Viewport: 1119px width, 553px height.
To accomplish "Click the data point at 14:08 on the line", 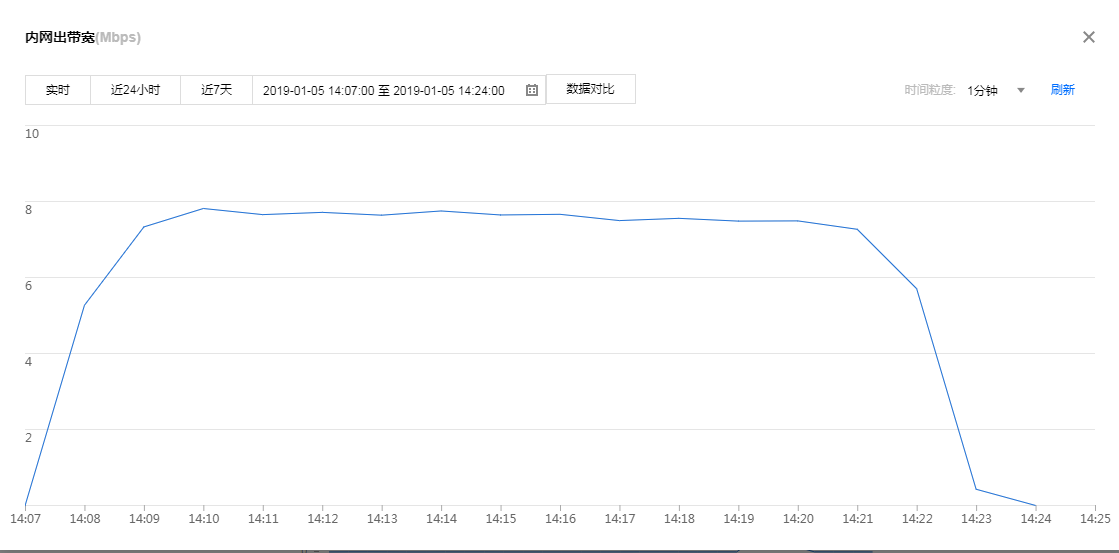I will point(85,305).
